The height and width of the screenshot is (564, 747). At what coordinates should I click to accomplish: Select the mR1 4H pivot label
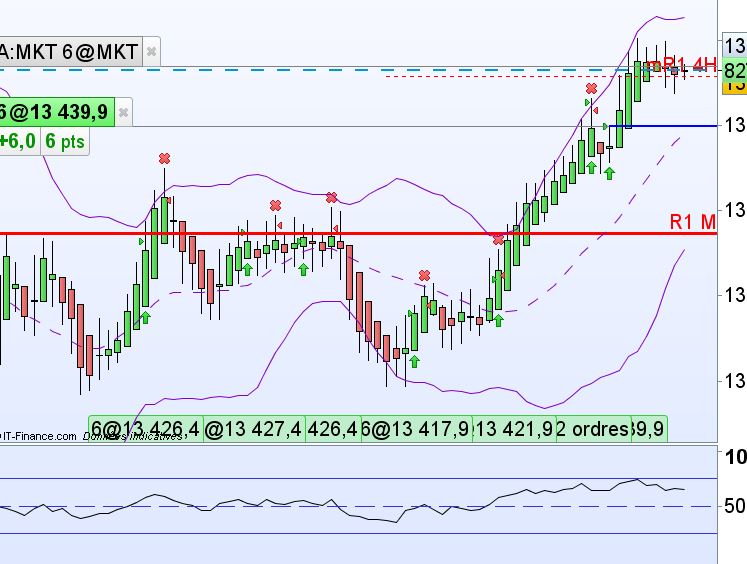tap(681, 64)
